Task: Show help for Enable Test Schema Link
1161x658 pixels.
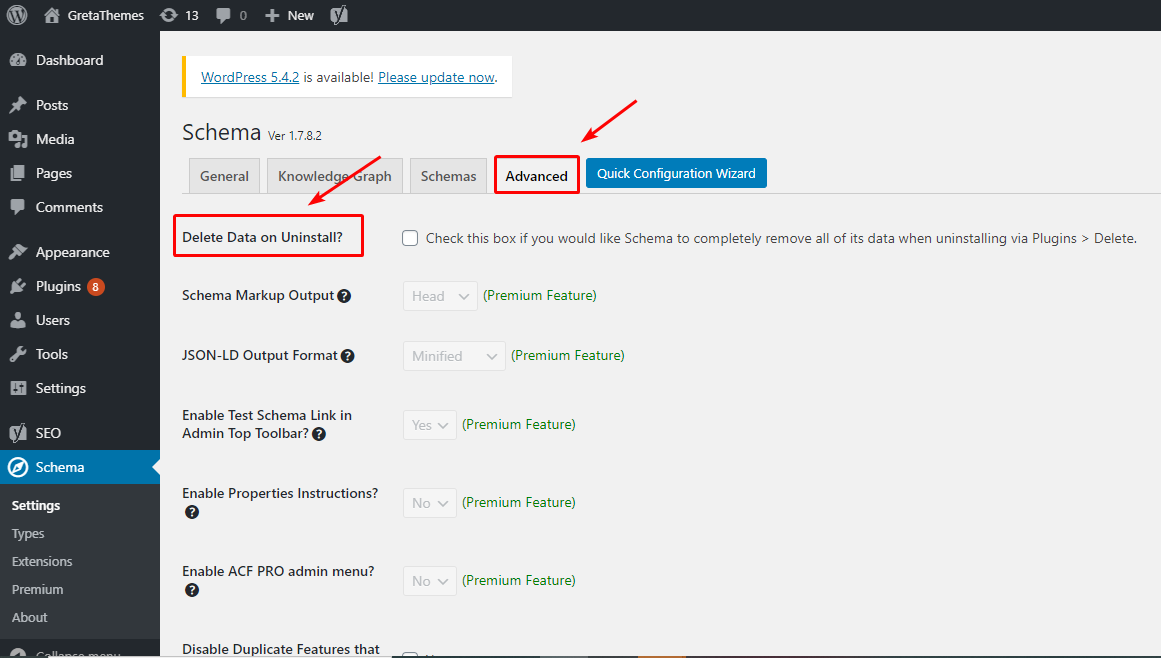Action: pyautogui.click(x=319, y=434)
